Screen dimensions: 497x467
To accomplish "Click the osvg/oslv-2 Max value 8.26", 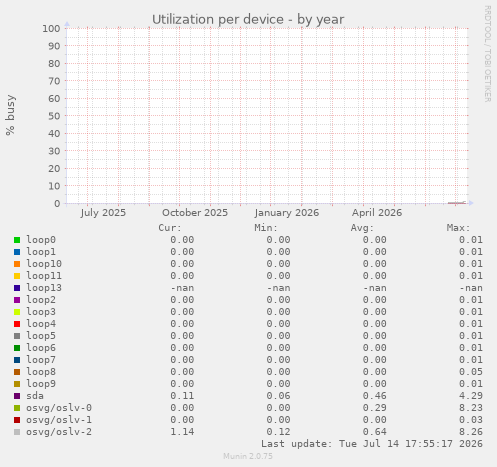I will [x=471, y=432].
